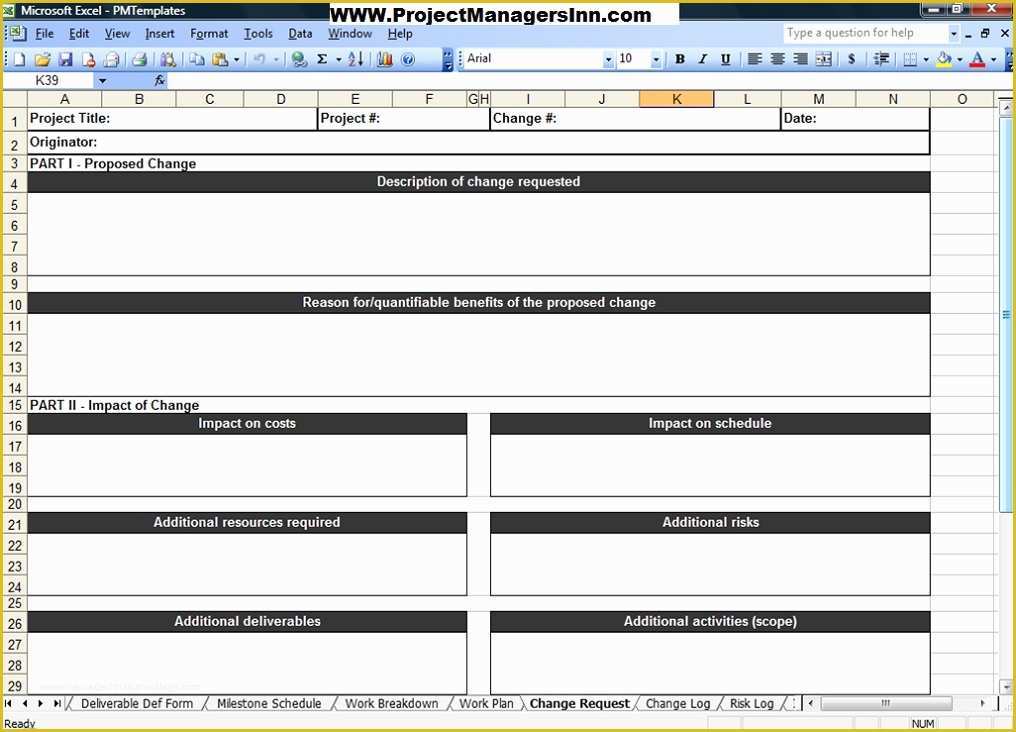
Task: Apply the yellow Fill Color paint bucket
Action: (944, 59)
